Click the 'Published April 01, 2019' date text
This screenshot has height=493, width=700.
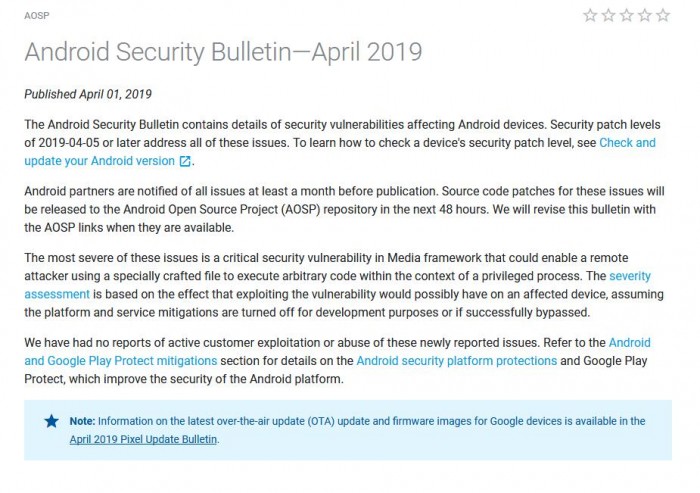tap(88, 94)
